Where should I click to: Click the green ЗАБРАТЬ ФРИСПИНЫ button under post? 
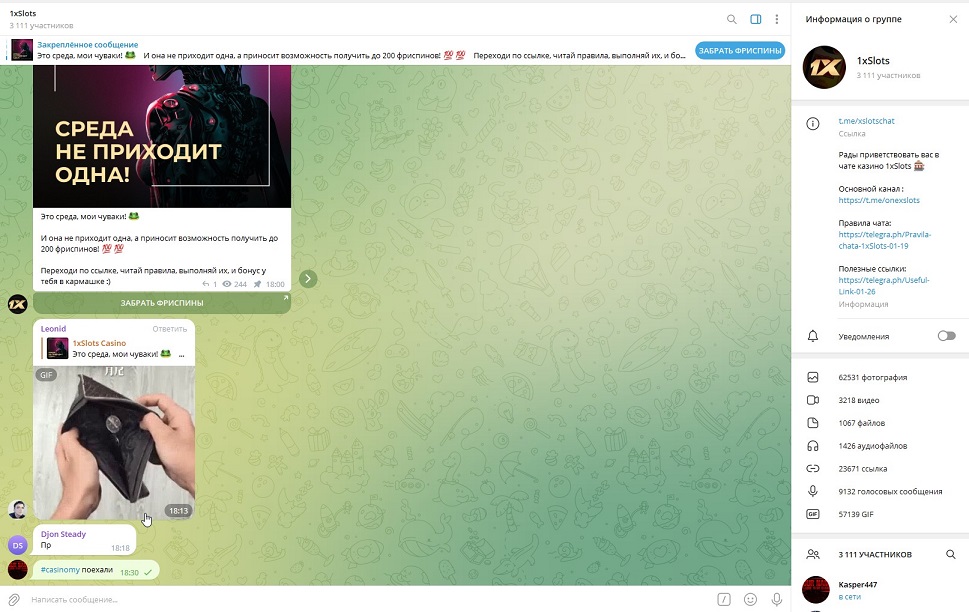point(162,303)
